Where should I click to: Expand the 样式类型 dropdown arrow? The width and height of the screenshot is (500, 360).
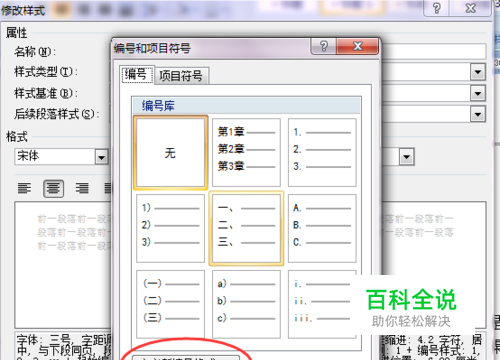(x=478, y=72)
